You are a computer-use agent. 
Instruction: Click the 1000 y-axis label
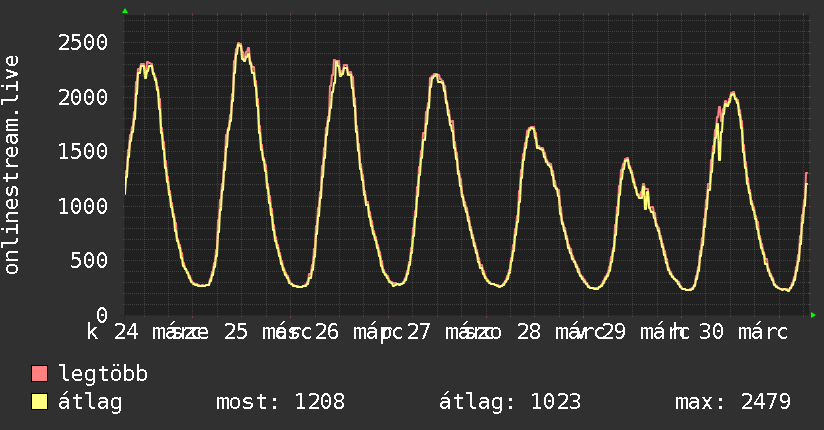pos(83,206)
